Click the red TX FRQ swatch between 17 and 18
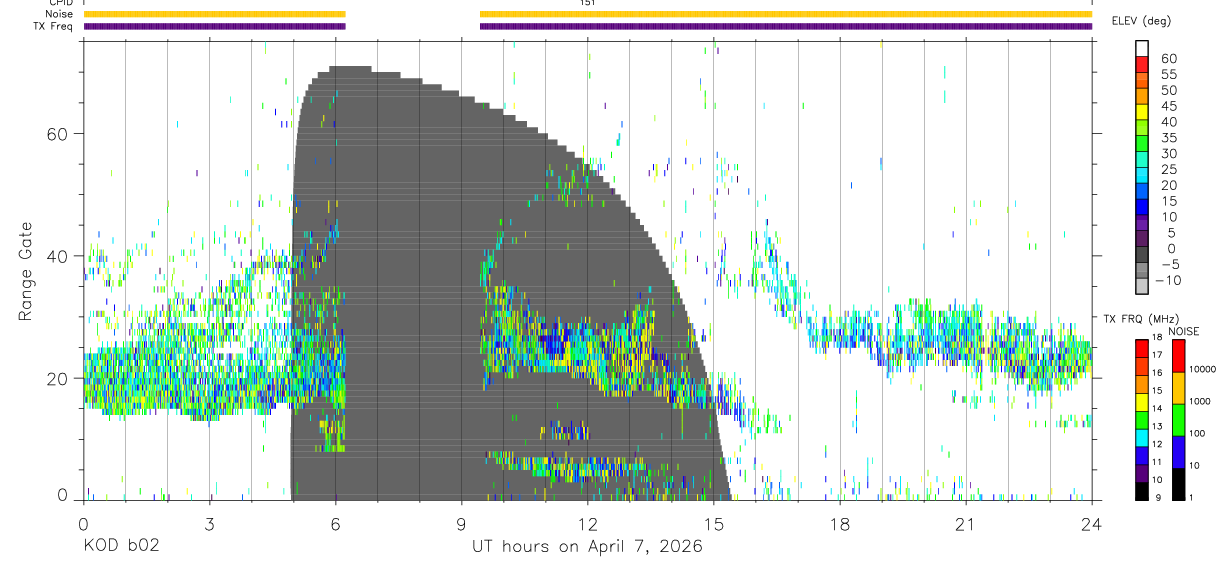 1142,349
